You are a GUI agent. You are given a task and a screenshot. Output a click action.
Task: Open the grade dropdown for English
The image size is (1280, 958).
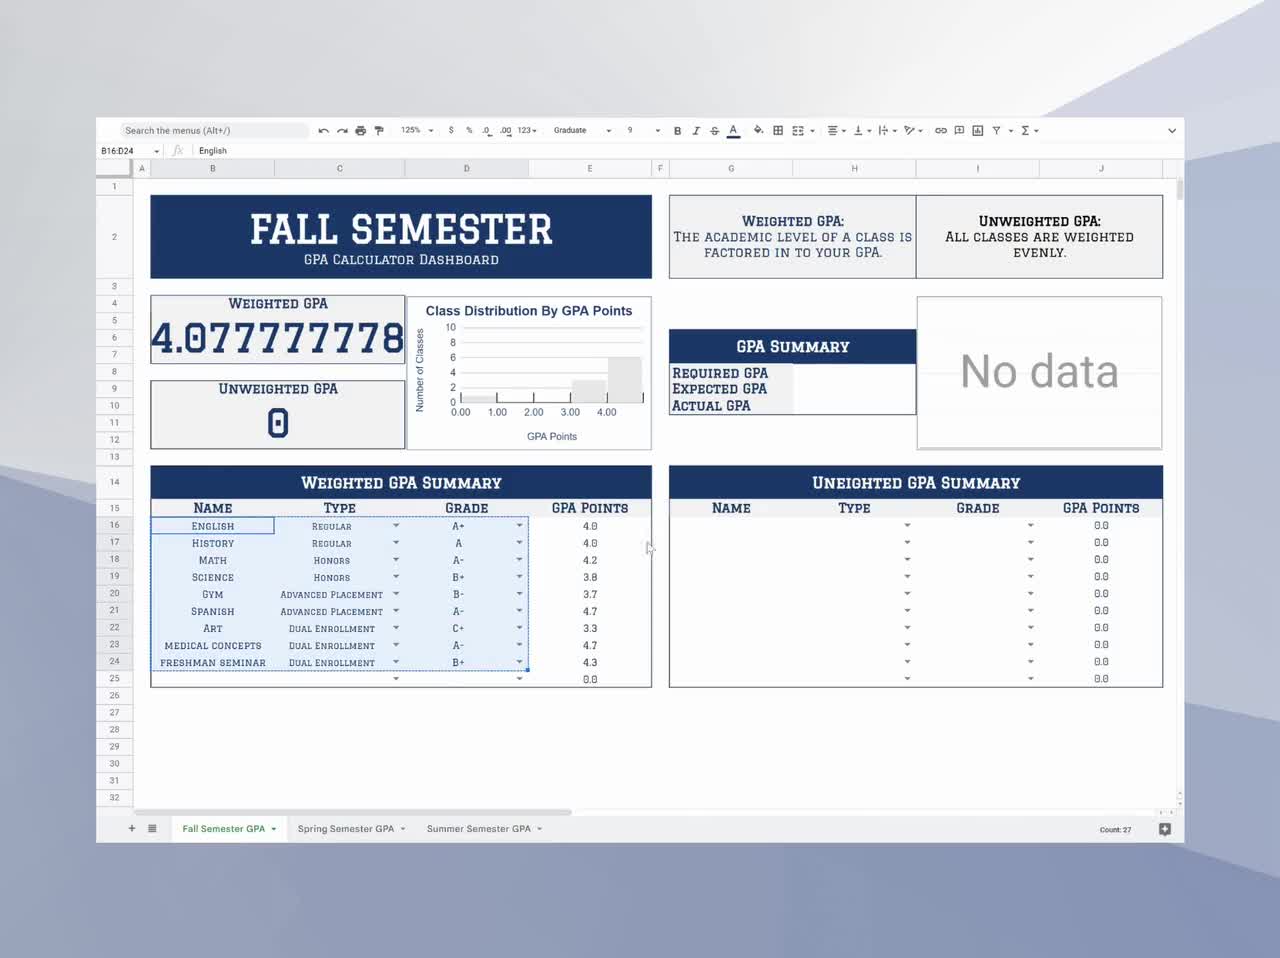click(519, 525)
